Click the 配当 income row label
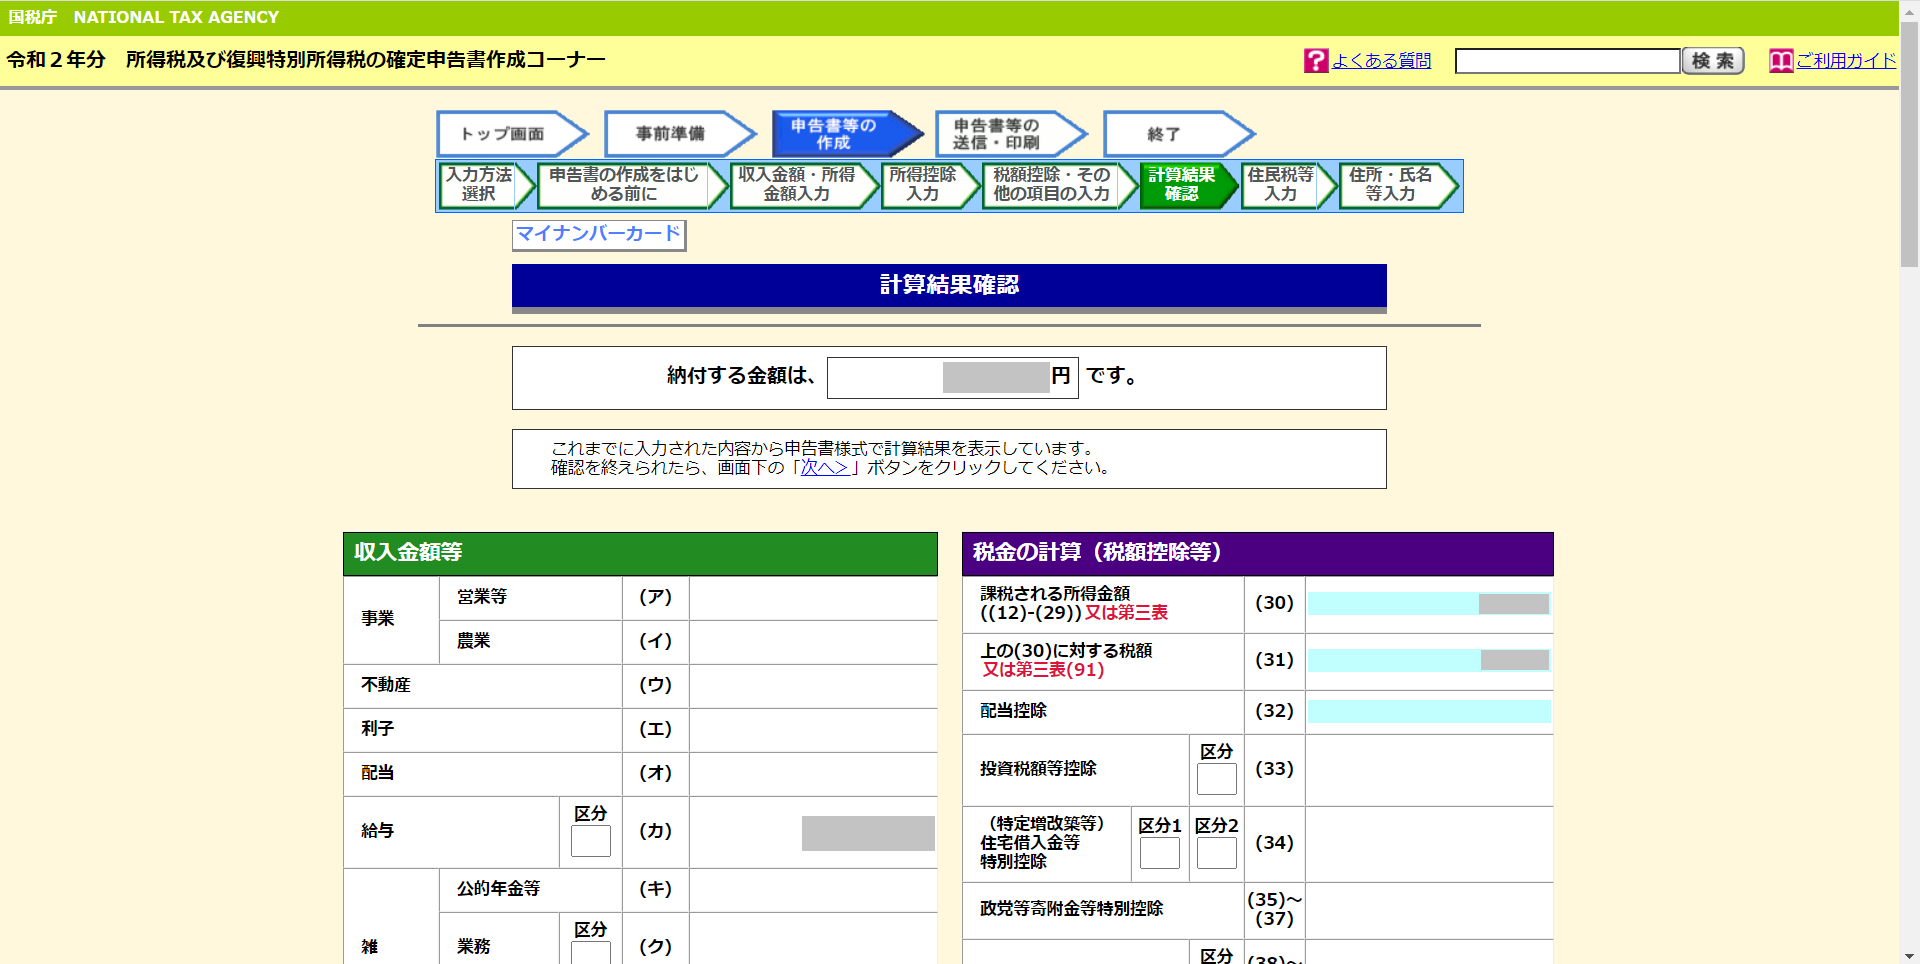The height and width of the screenshot is (964, 1920). (x=378, y=773)
